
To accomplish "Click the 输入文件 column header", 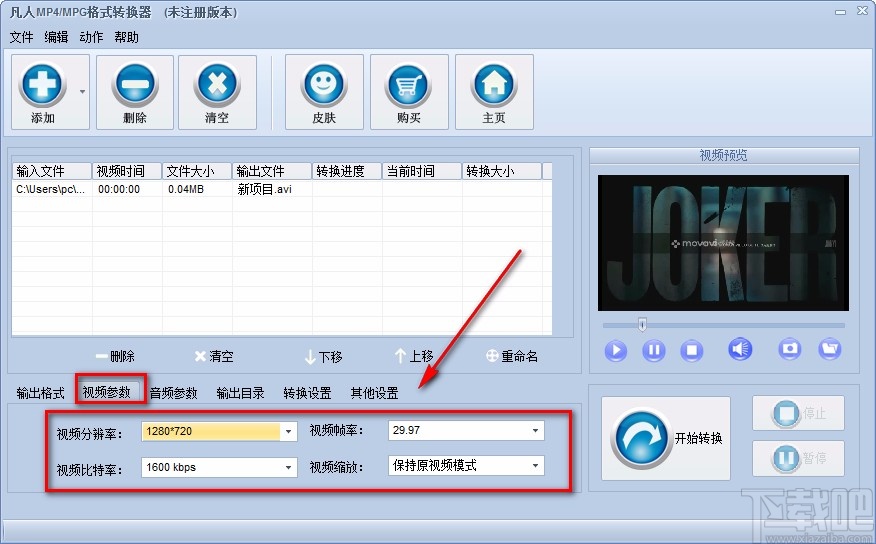I will 52,171.
